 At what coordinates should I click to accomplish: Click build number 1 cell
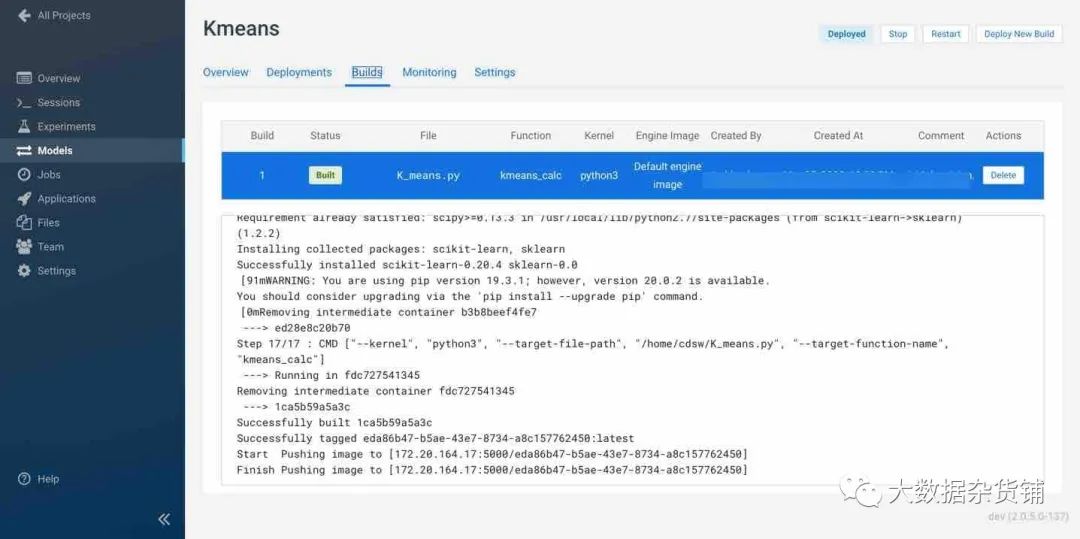point(262,176)
